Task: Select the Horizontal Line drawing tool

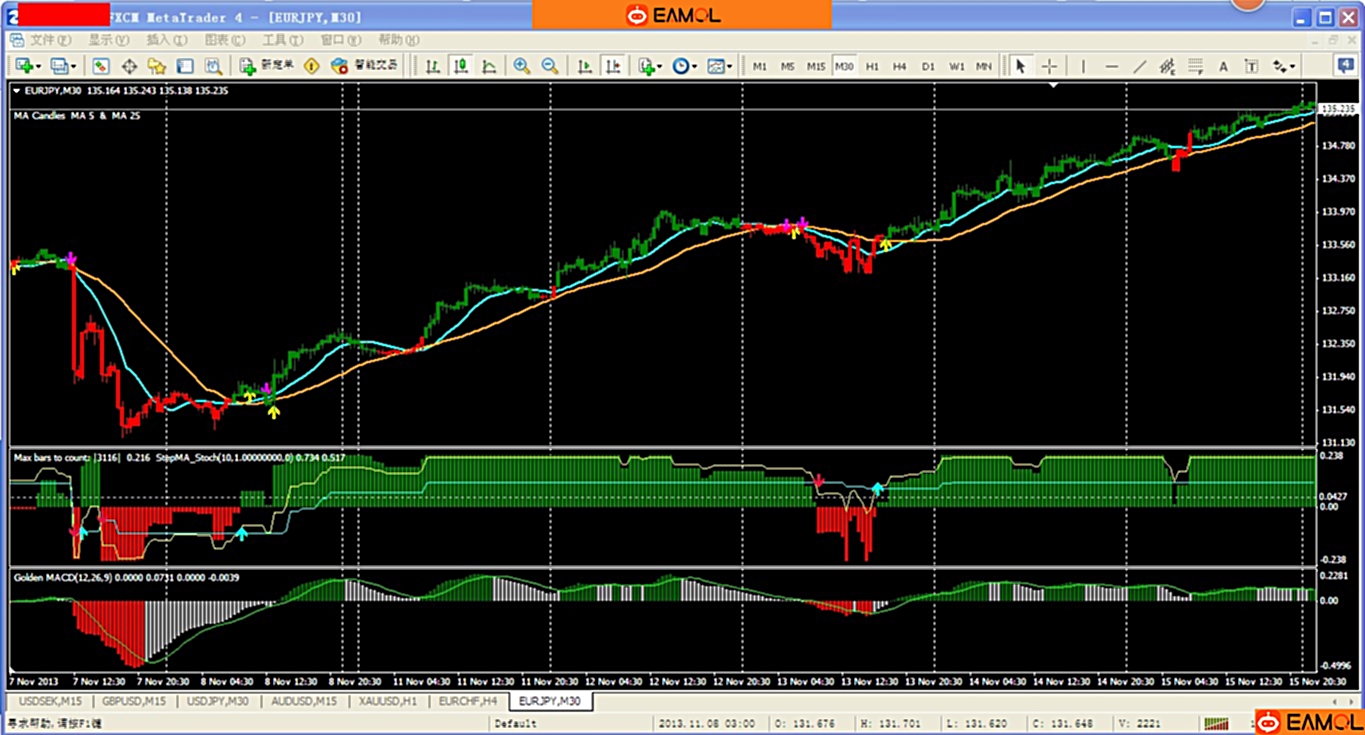Action: 1112,66
